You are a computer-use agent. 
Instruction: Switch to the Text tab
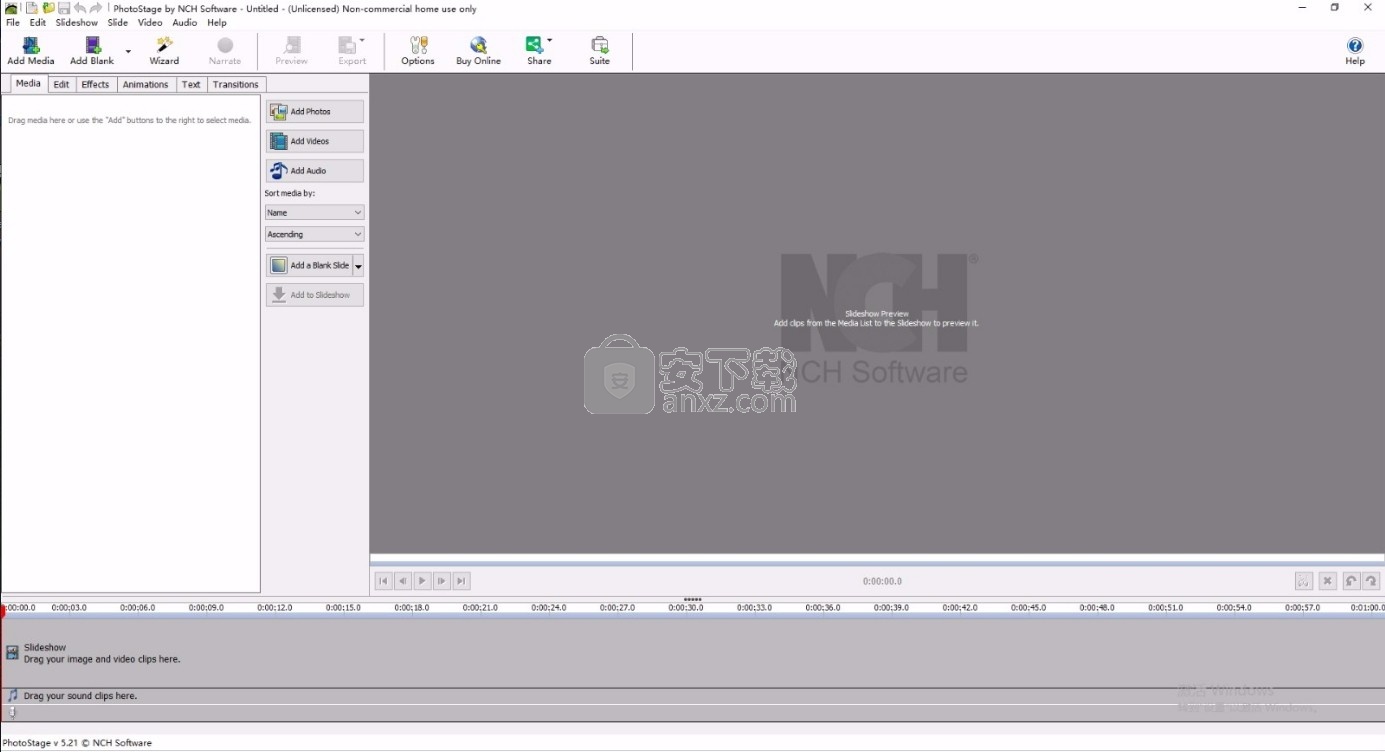[x=191, y=85]
